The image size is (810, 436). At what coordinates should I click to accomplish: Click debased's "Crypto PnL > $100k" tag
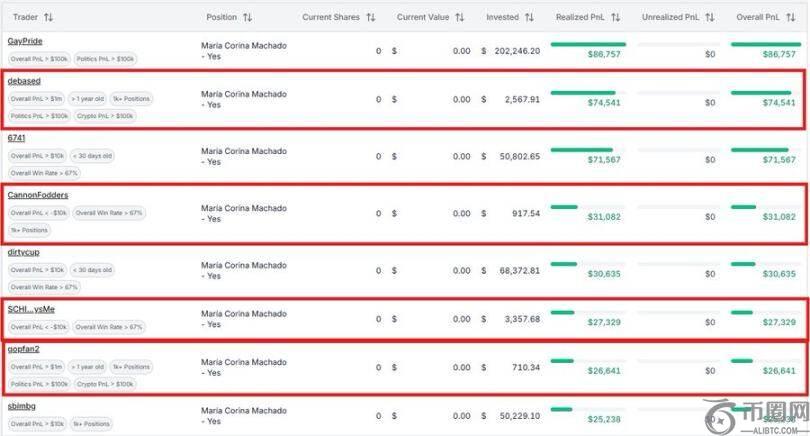tap(105, 116)
